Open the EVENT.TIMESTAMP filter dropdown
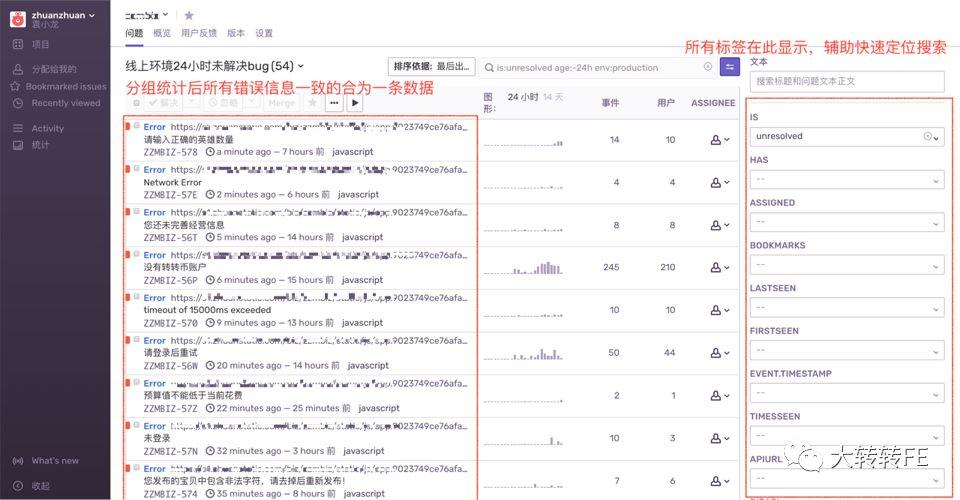 pos(847,393)
